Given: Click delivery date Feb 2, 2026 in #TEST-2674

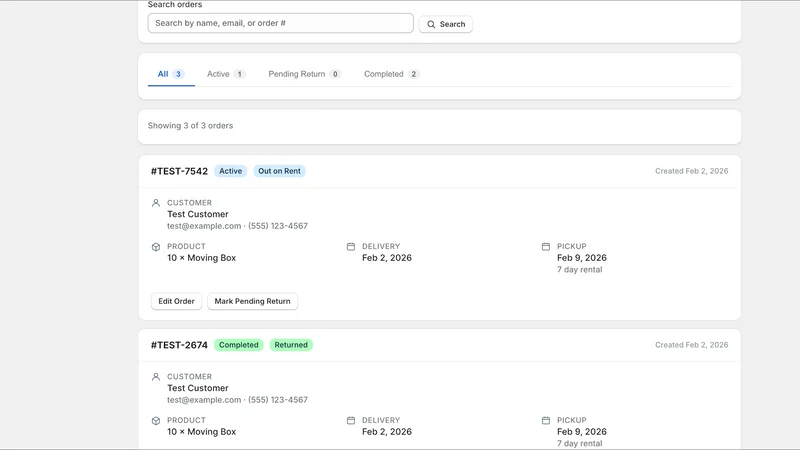Looking at the screenshot, I should (387, 432).
